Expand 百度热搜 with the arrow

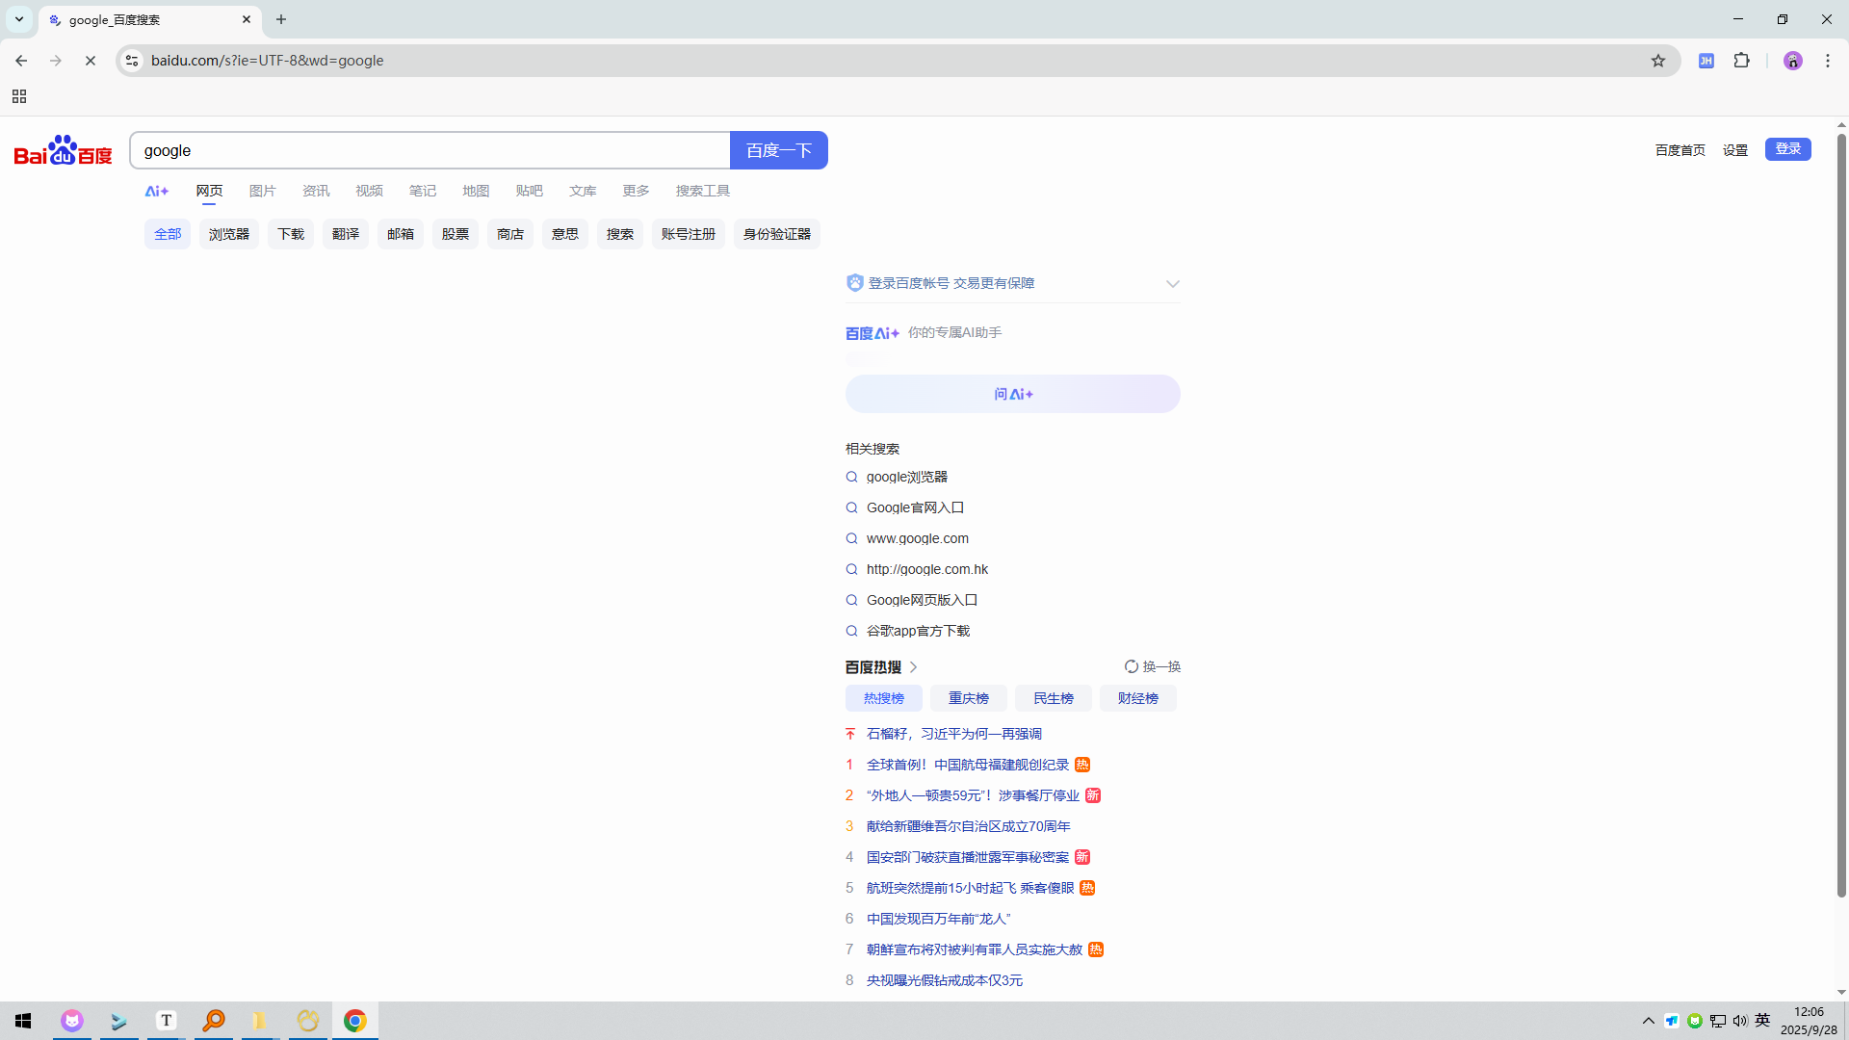[913, 667]
